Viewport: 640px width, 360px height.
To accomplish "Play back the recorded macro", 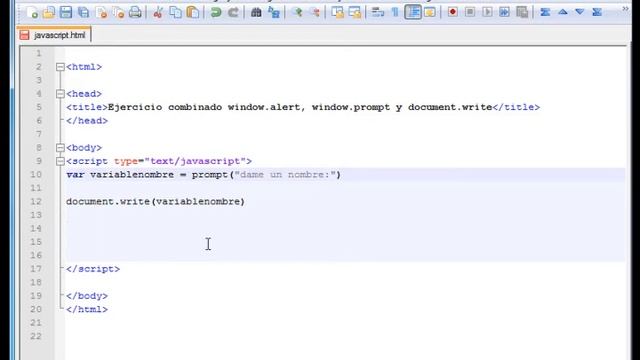I will [487, 12].
